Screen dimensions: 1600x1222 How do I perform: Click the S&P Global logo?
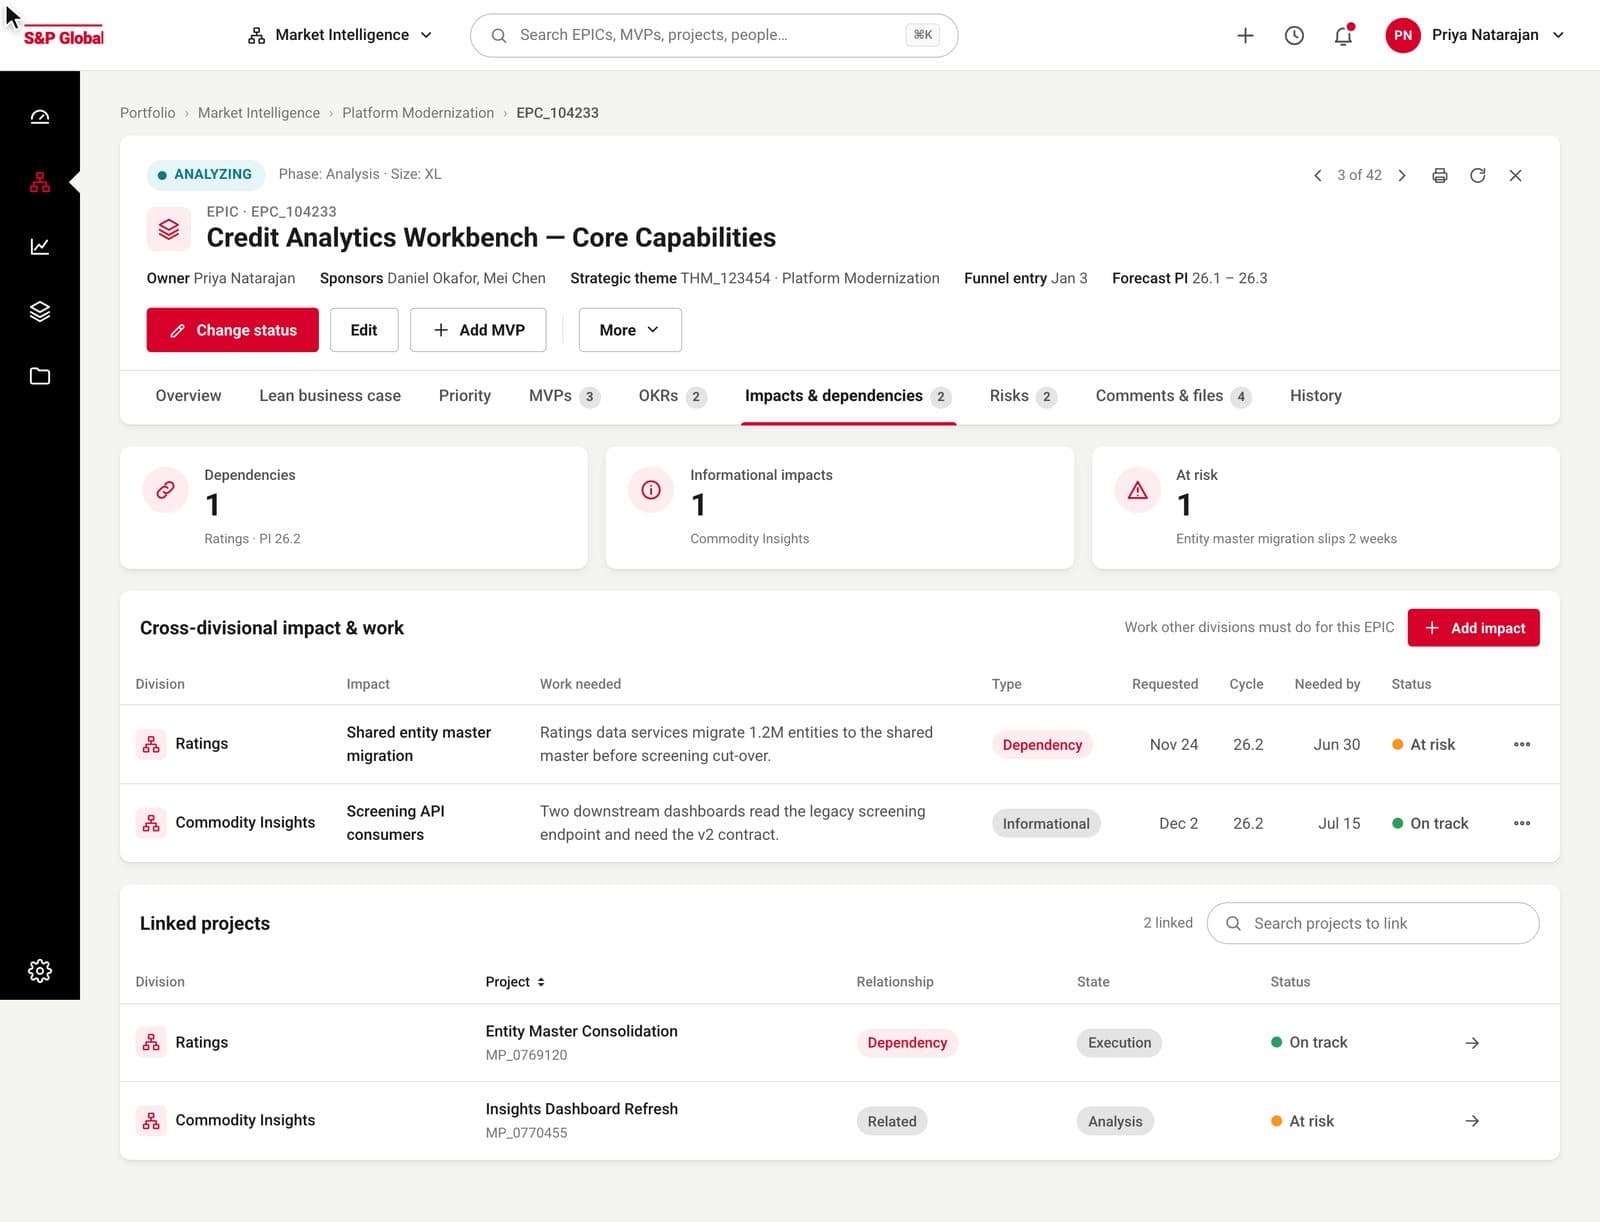click(x=63, y=37)
